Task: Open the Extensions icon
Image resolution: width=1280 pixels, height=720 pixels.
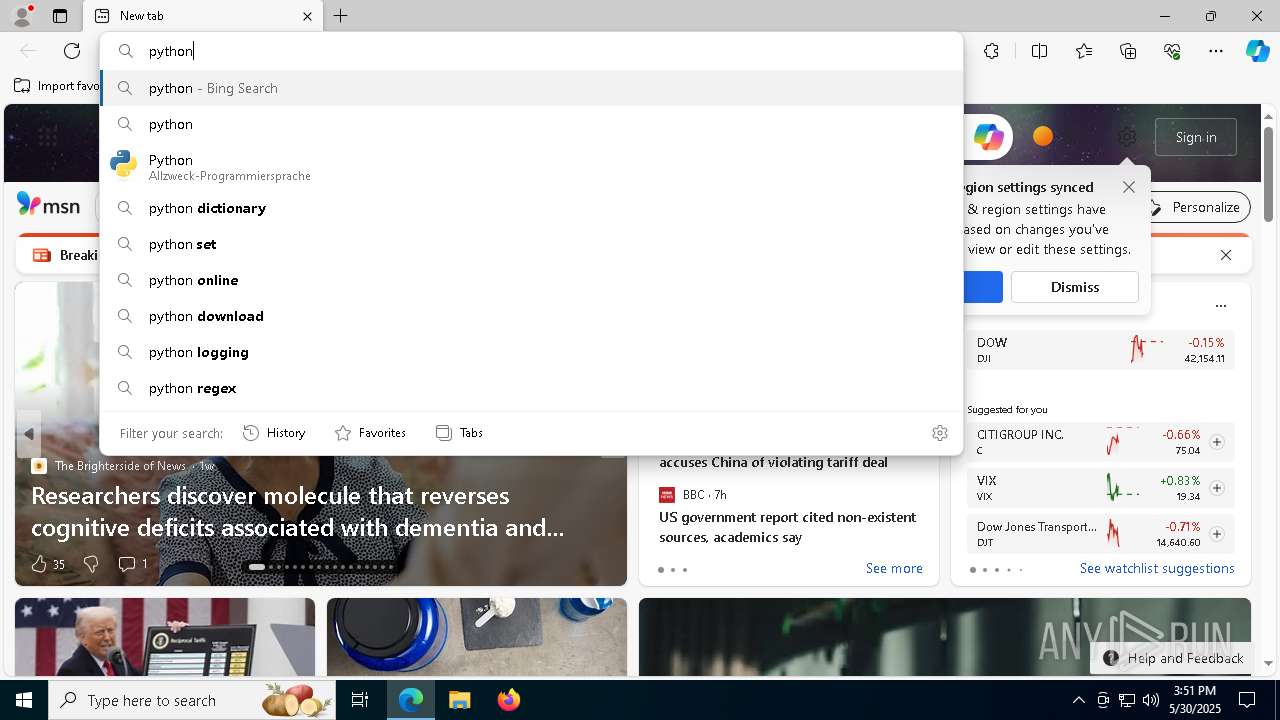Action: click(991, 51)
